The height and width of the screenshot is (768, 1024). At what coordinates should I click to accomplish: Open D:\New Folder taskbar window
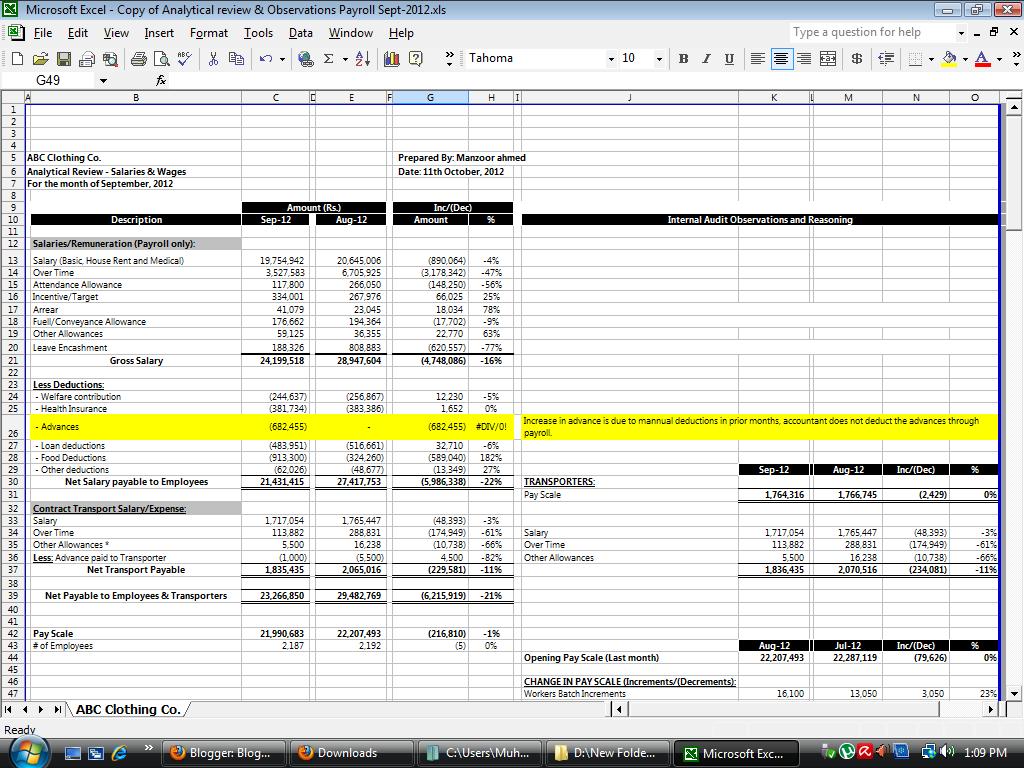click(608, 753)
